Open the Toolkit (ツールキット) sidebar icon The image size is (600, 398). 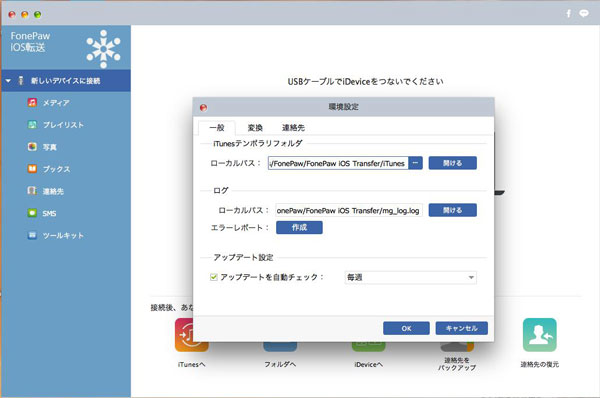(x=32, y=235)
